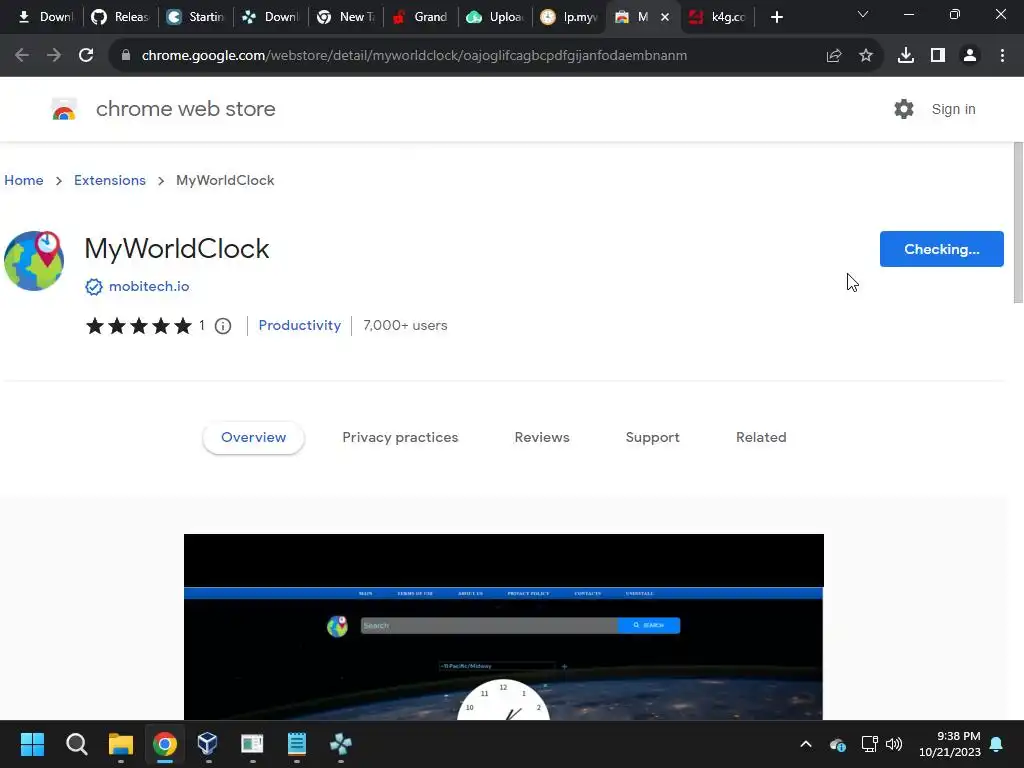Switch to the GitHub Releases tab
The image size is (1024, 768).
[x=121, y=17]
